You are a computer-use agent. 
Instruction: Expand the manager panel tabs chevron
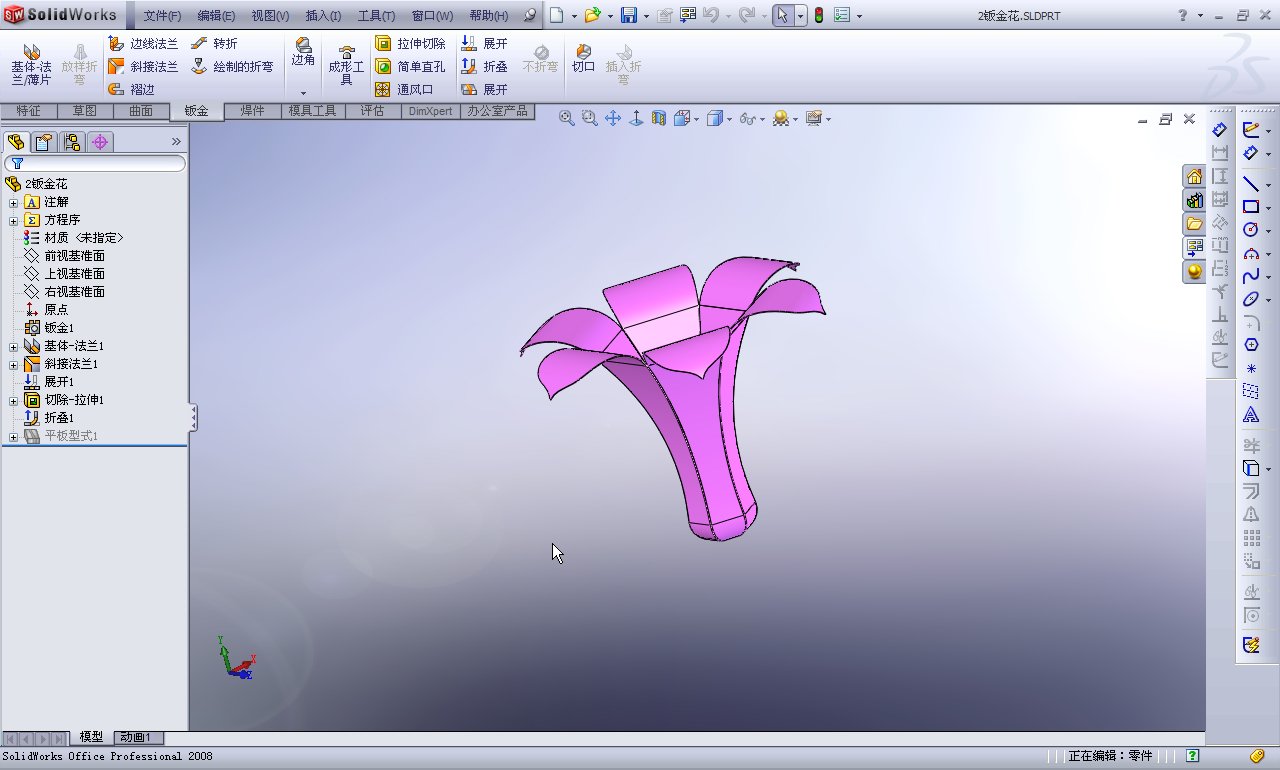pos(177,142)
